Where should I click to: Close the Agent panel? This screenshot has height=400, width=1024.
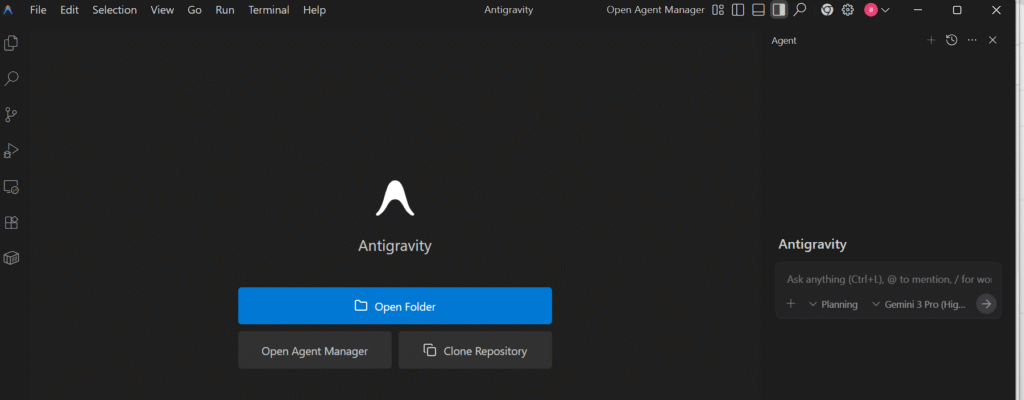click(x=993, y=40)
